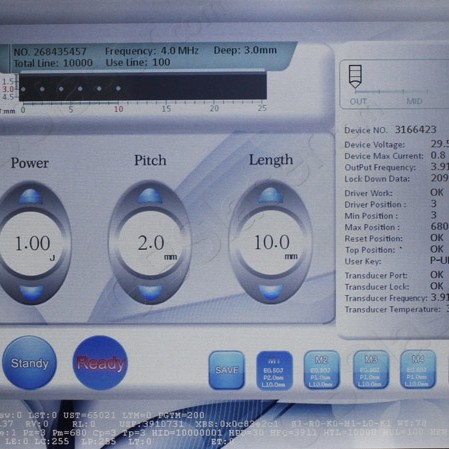Image resolution: width=449 pixels, height=449 pixels.
Task: Click the 20 mm ruler mark
Action: [x=214, y=108]
